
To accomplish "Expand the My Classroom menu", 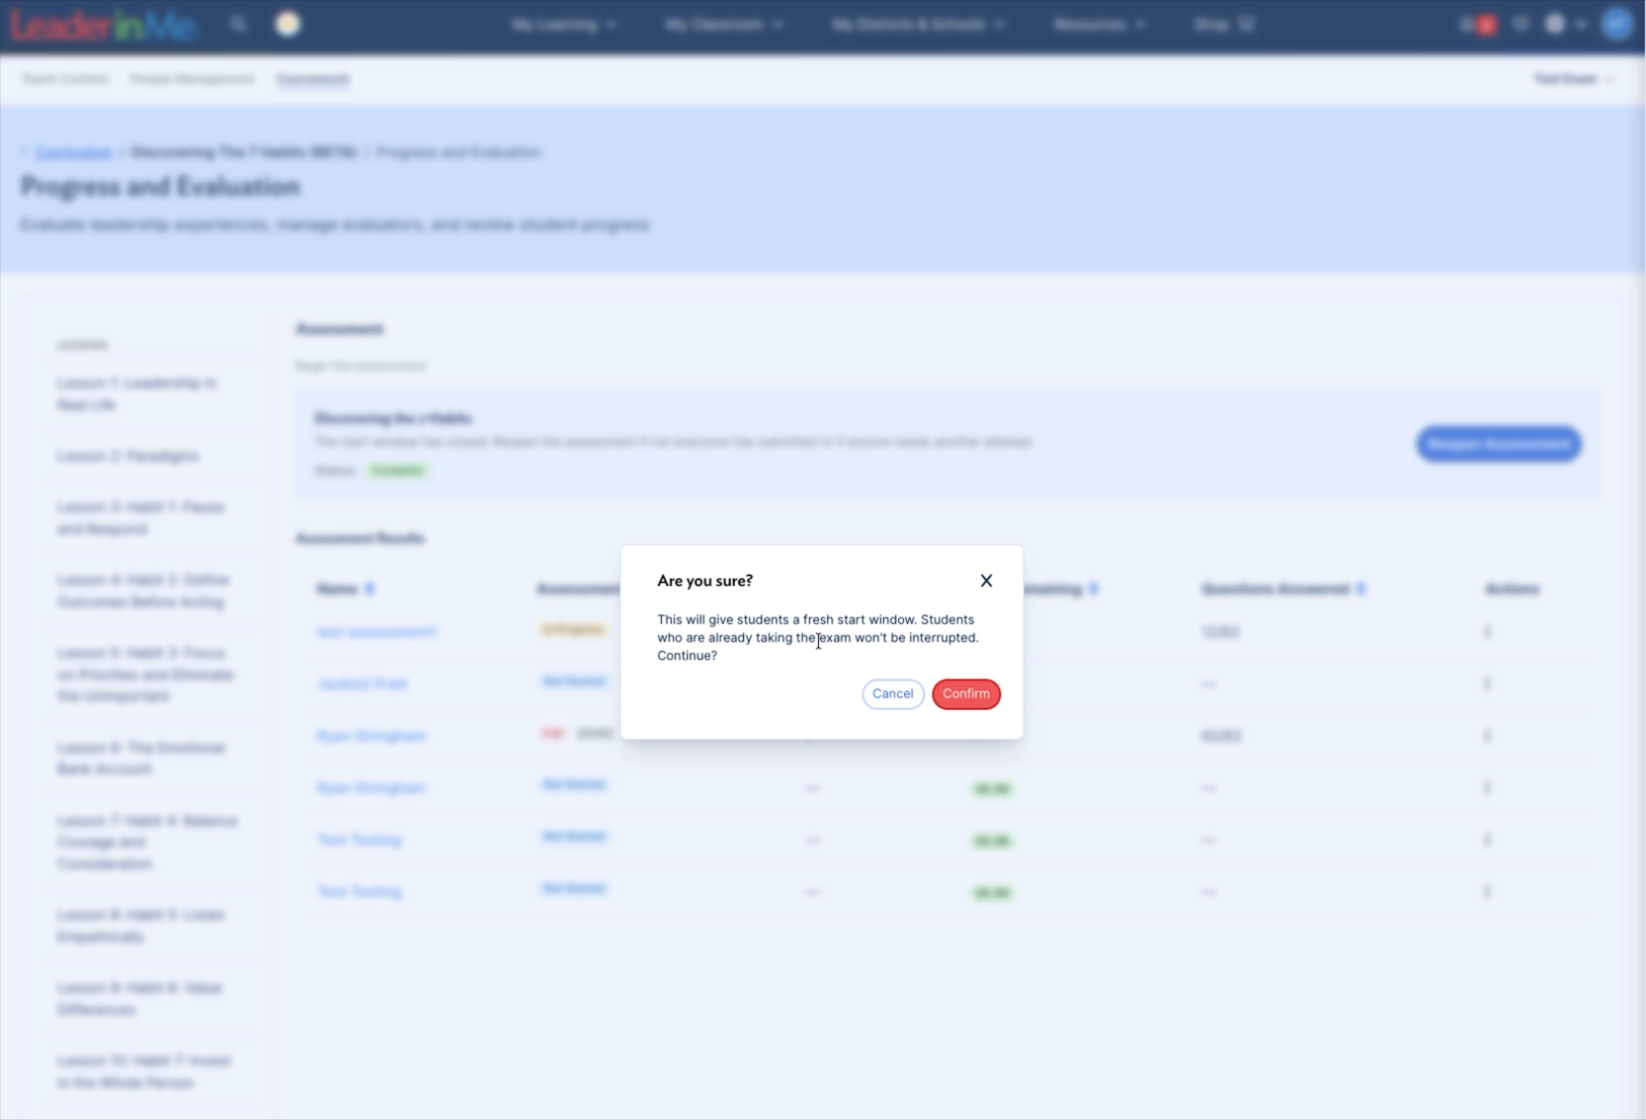I will 724,24.
